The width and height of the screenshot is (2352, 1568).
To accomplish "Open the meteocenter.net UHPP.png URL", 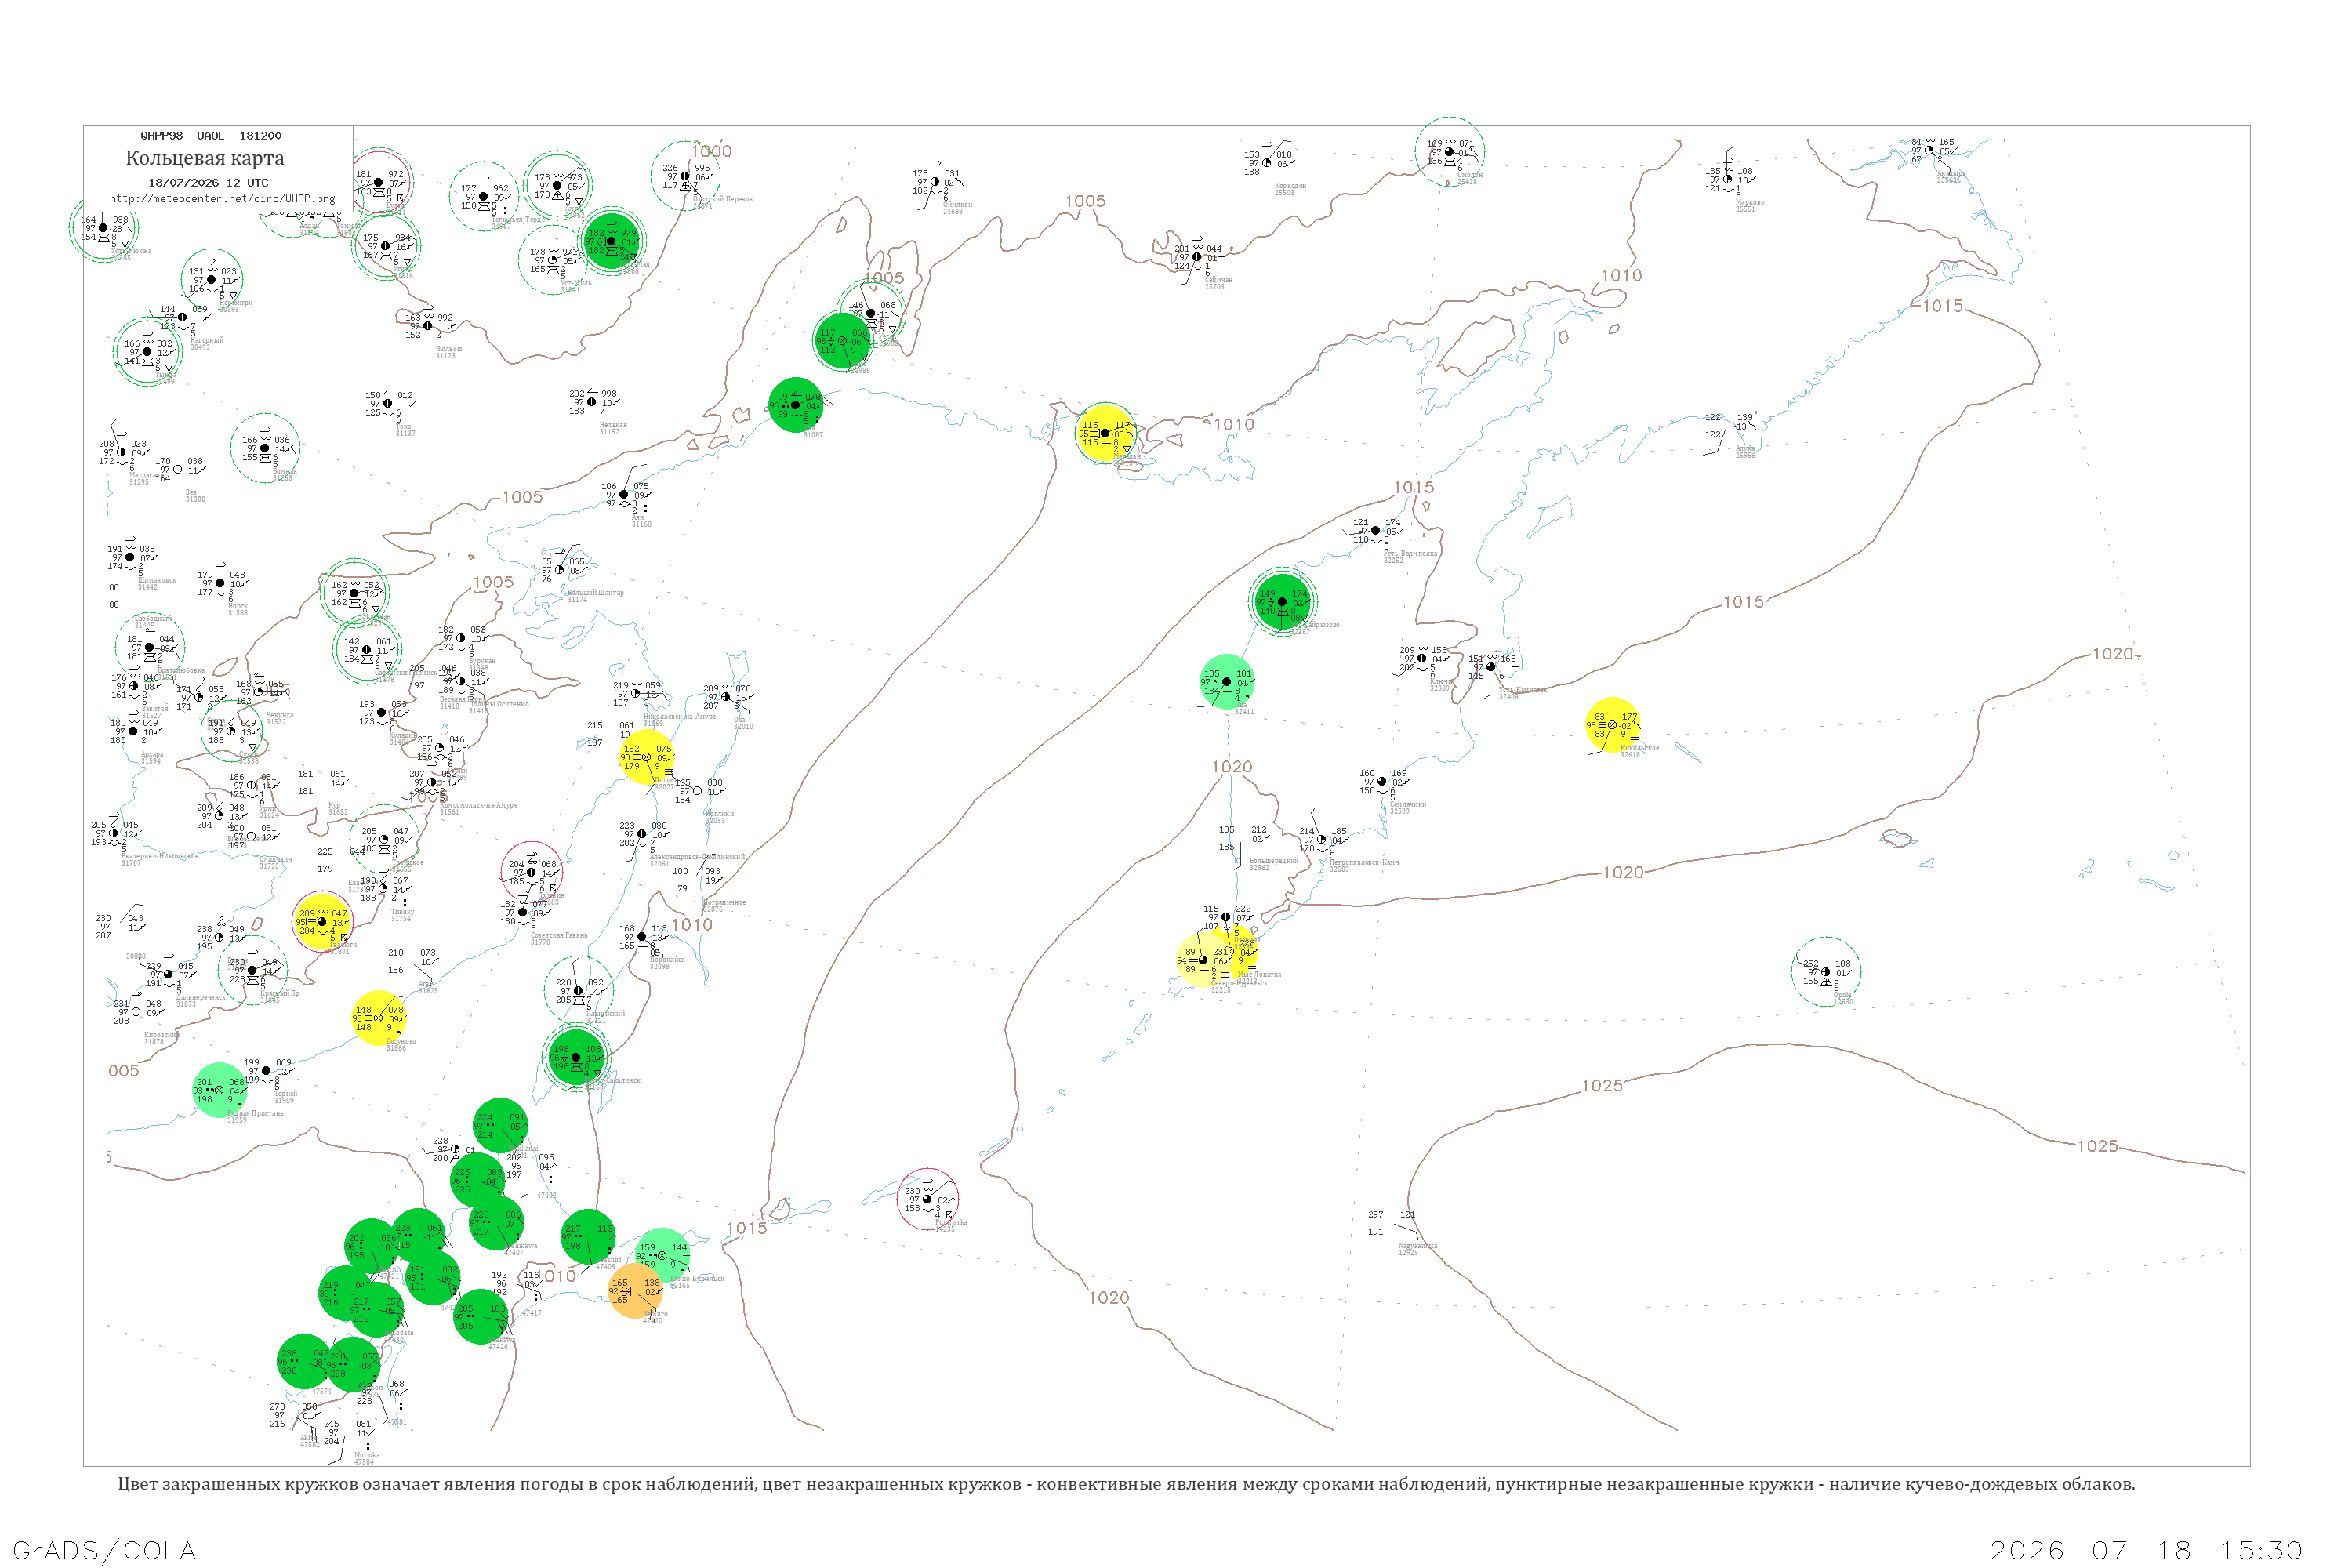I will (x=222, y=199).
